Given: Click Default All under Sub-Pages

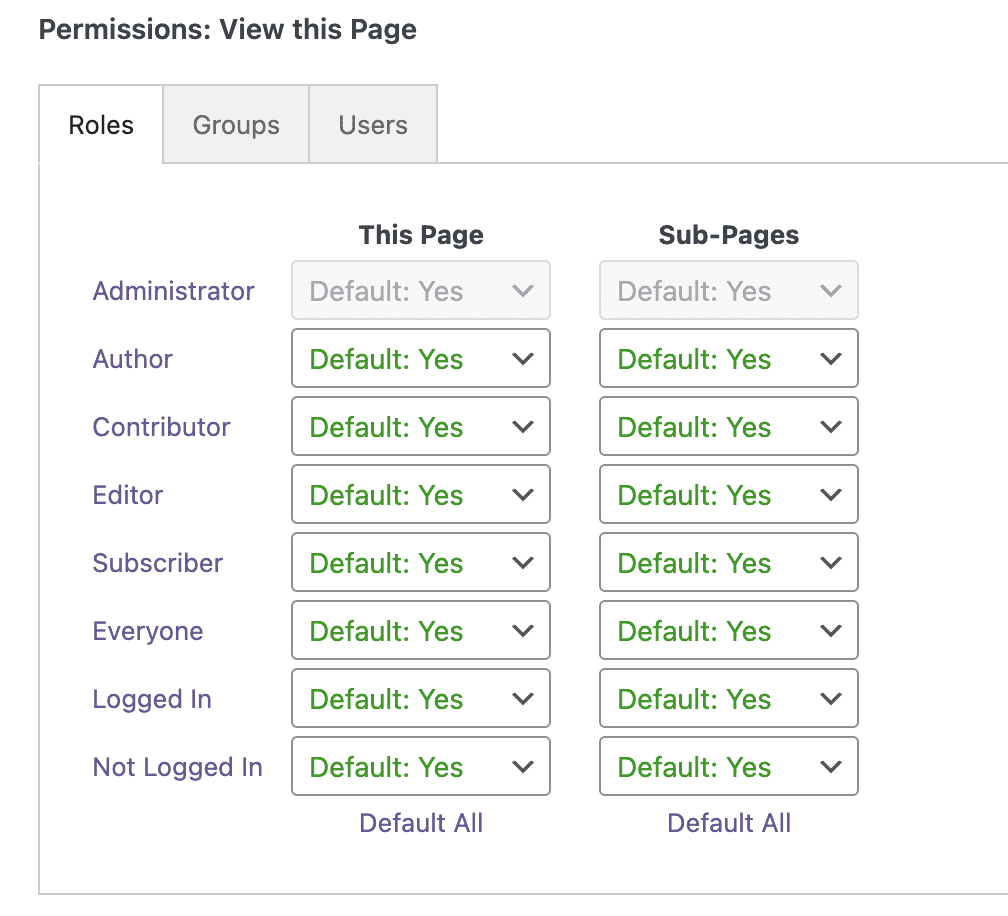Looking at the screenshot, I should [x=729, y=823].
